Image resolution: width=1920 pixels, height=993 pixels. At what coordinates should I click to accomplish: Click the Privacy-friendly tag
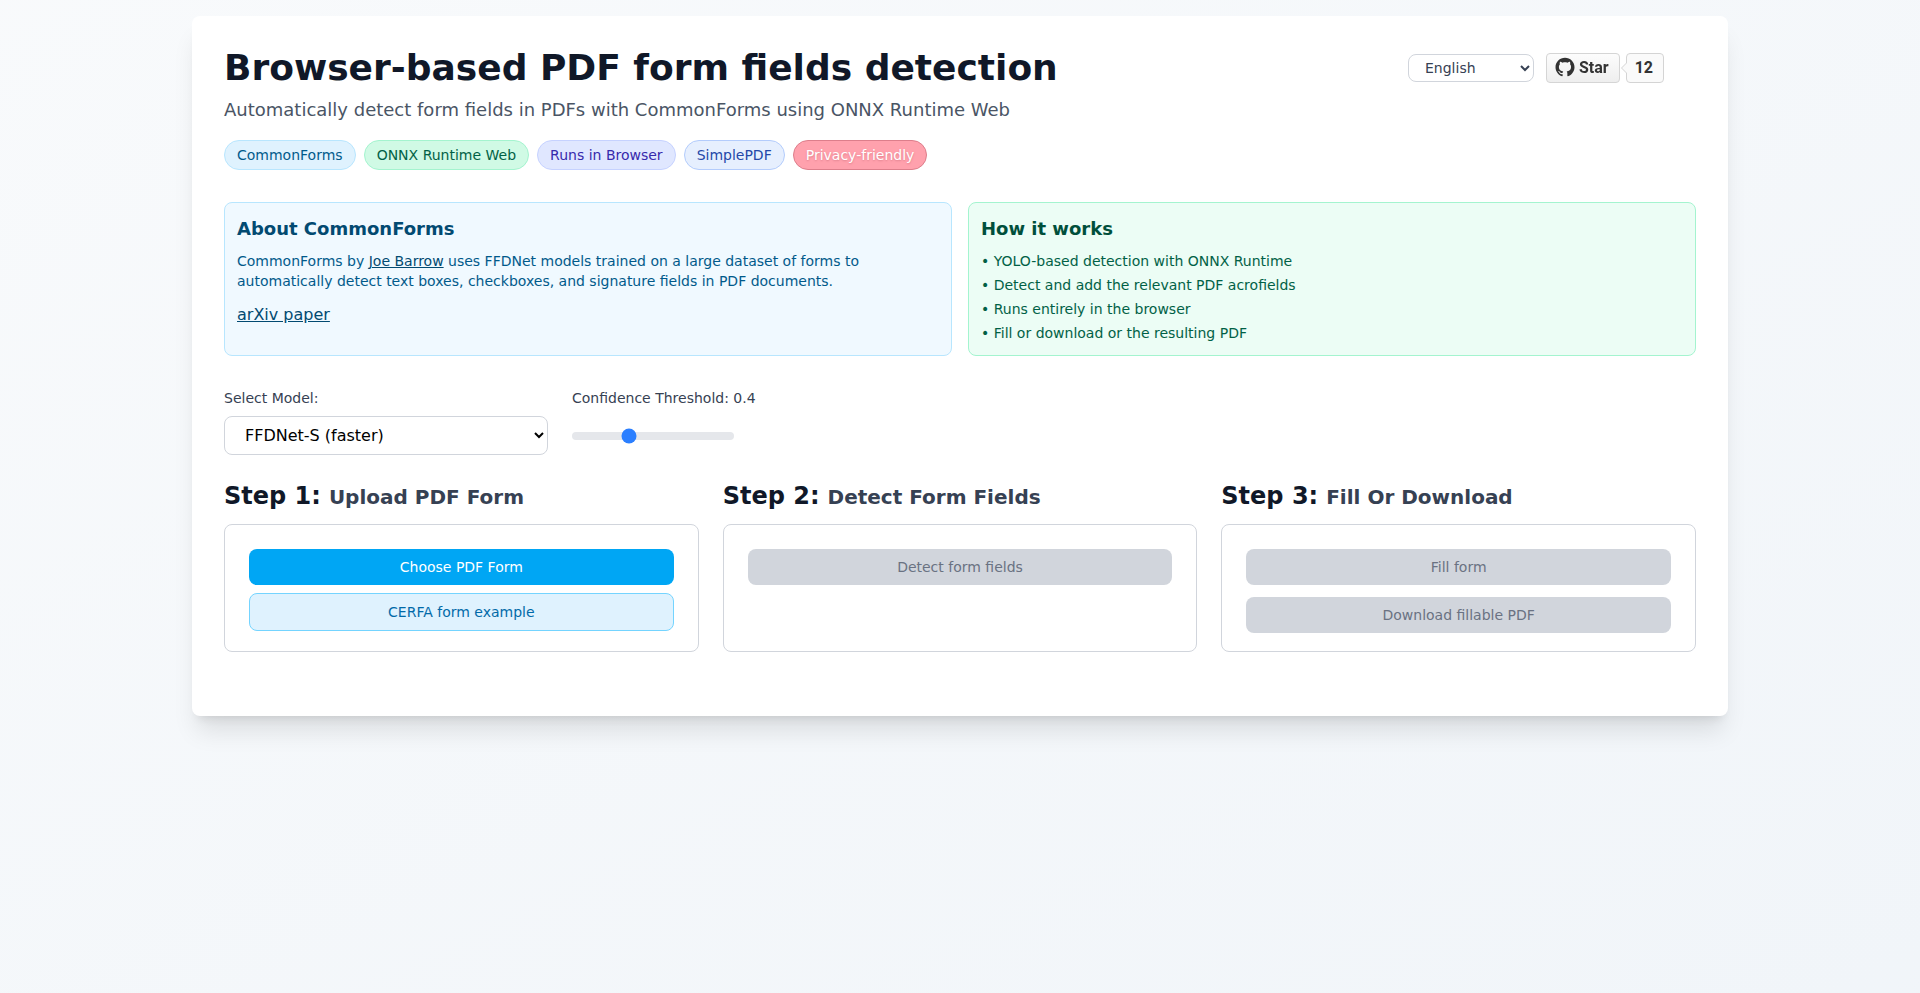coord(860,155)
